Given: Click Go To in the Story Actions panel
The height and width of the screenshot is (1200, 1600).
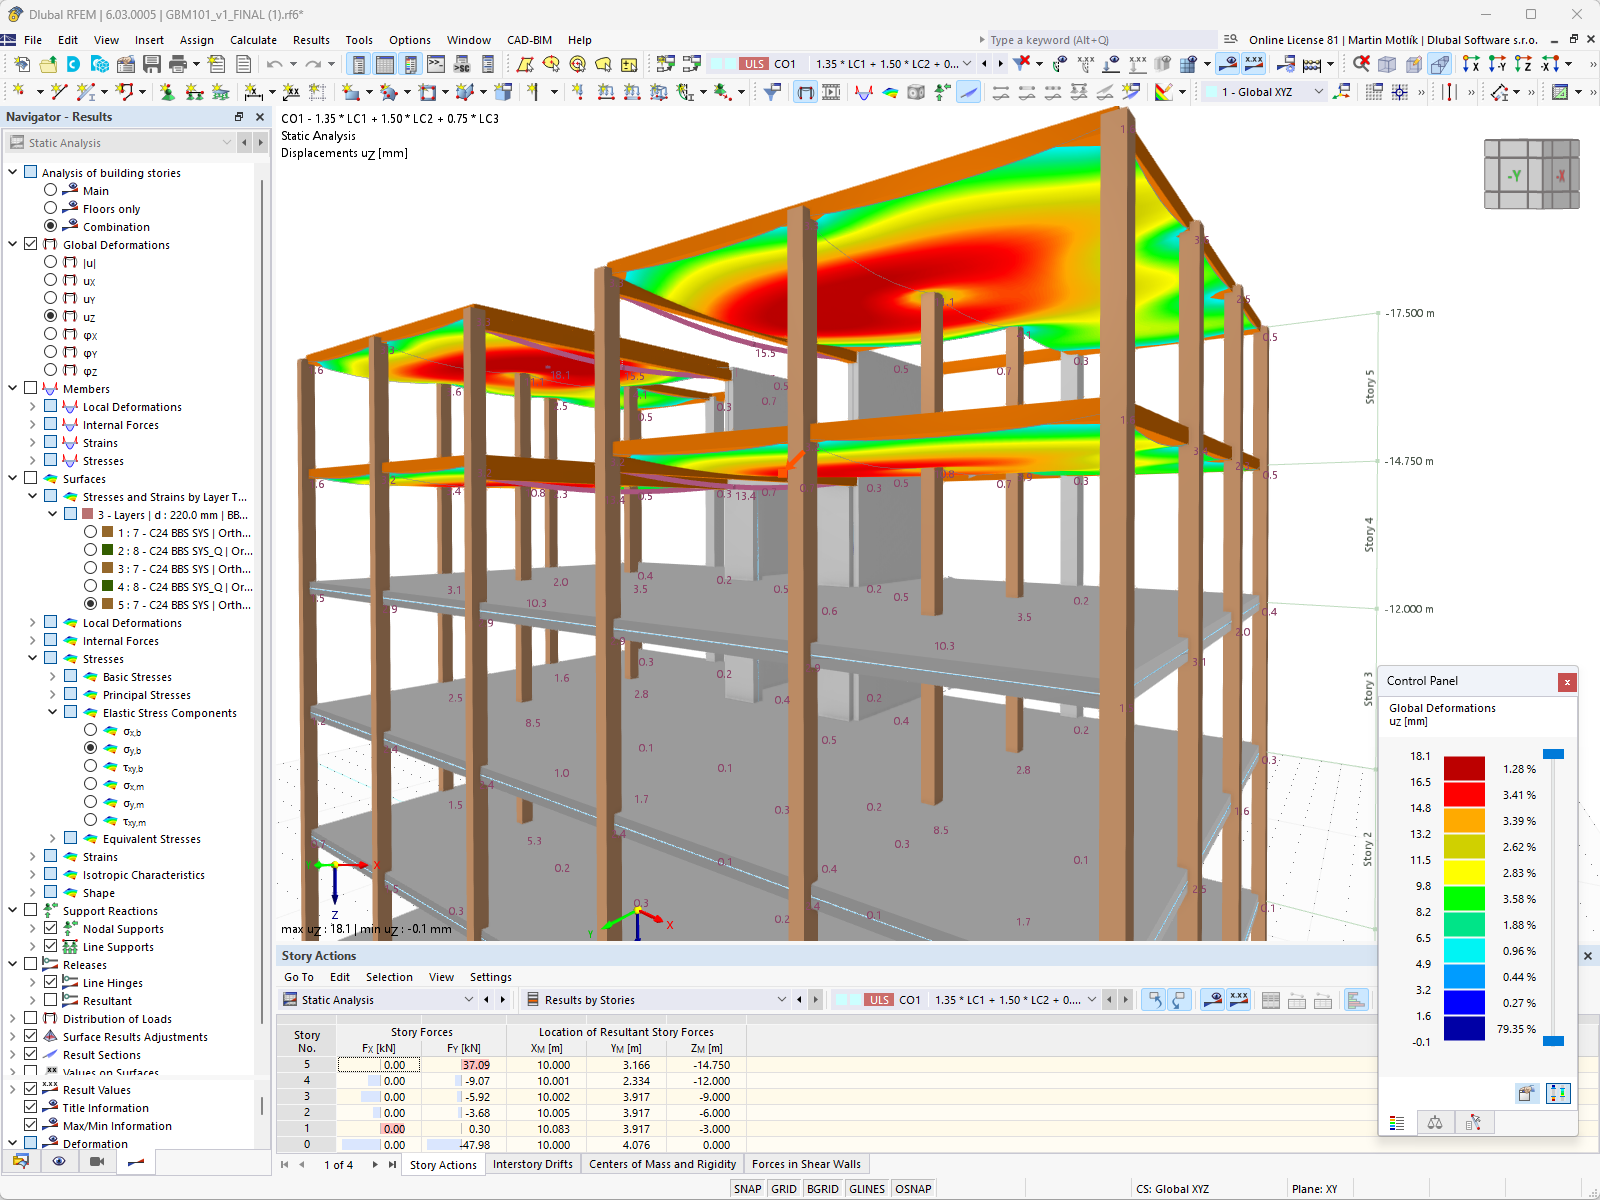Looking at the screenshot, I should tap(298, 977).
